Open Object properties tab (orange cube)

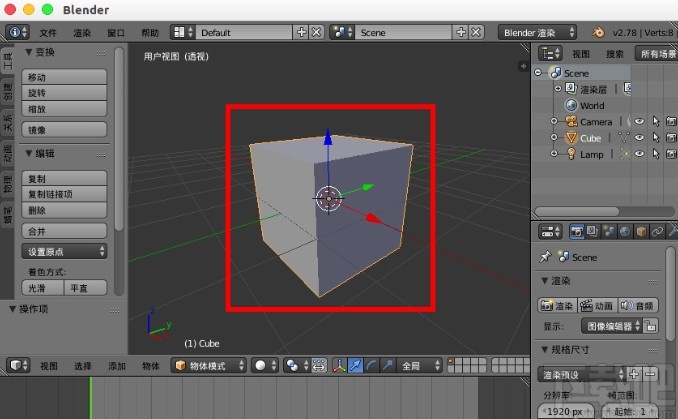(x=641, y=232)
